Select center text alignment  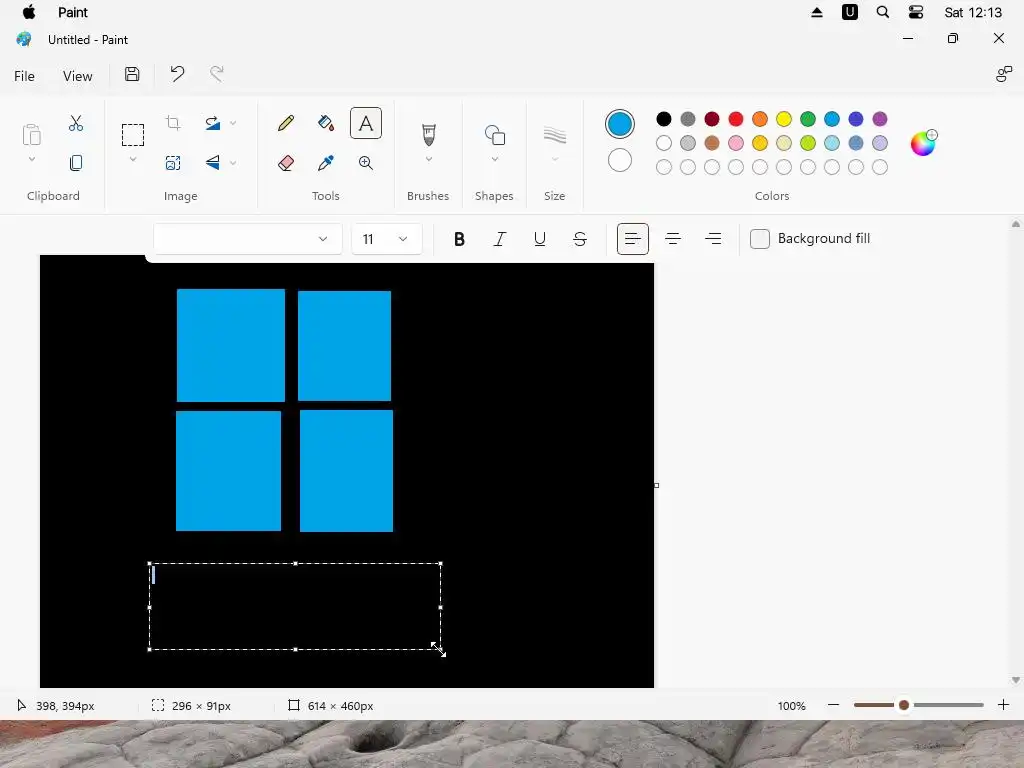(x=673, y=239)
